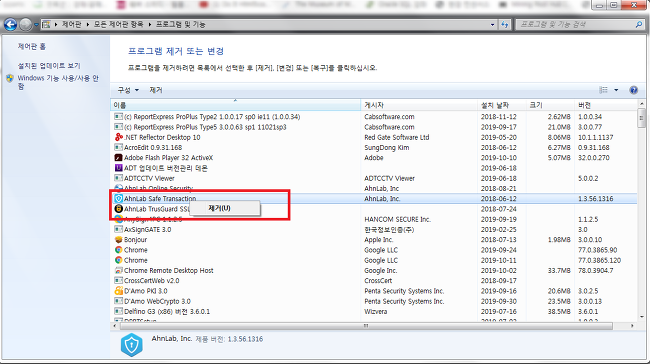
Task: Open the 구성 dropdown menu
Action: point(128,90)
